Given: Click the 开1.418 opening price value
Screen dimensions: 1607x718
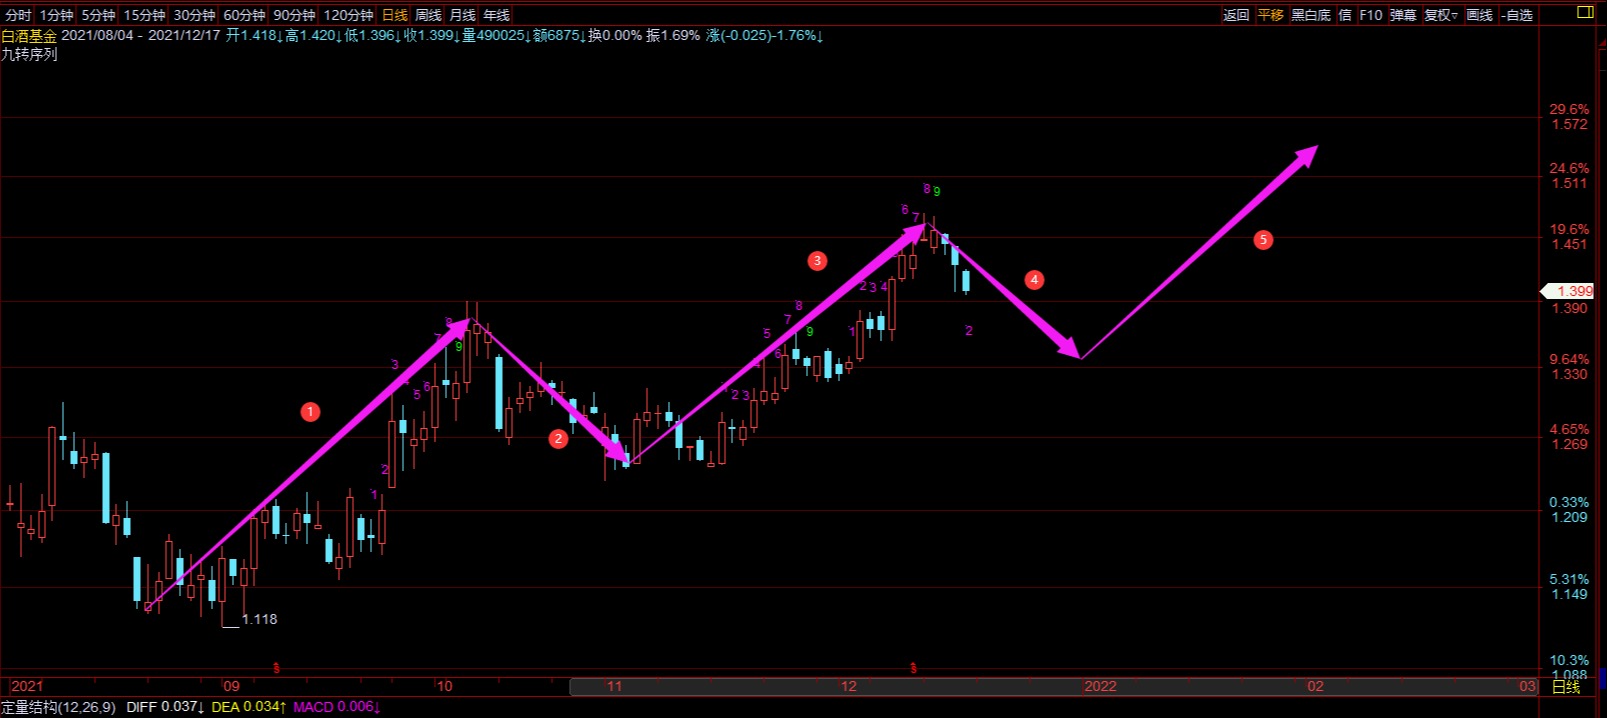Looking at the screenshot, I should pyautogui.click(x=254, y=36).
